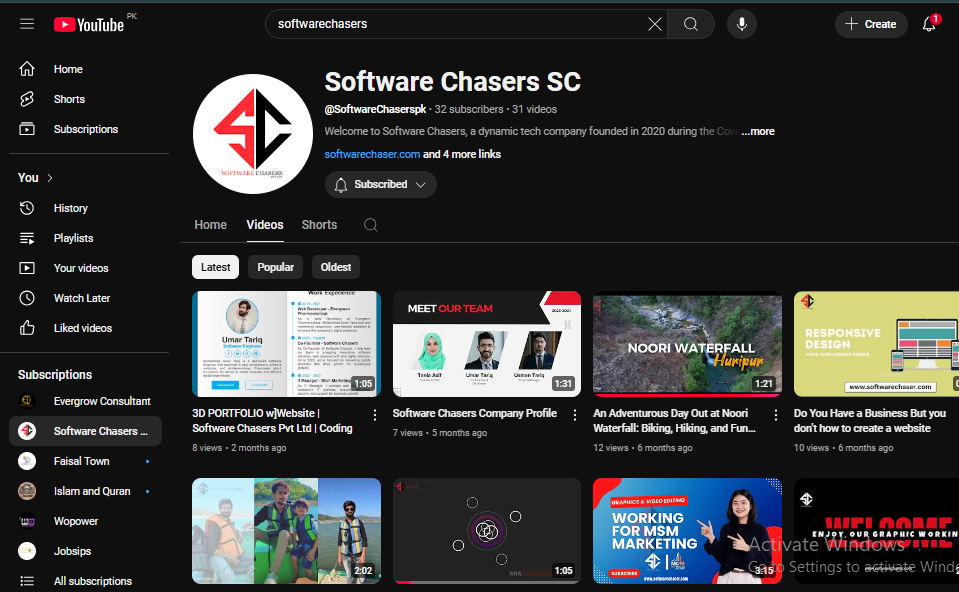Open the Shorts sidebar item
Screen dimensions: 959x592
[x=69, y=99]
